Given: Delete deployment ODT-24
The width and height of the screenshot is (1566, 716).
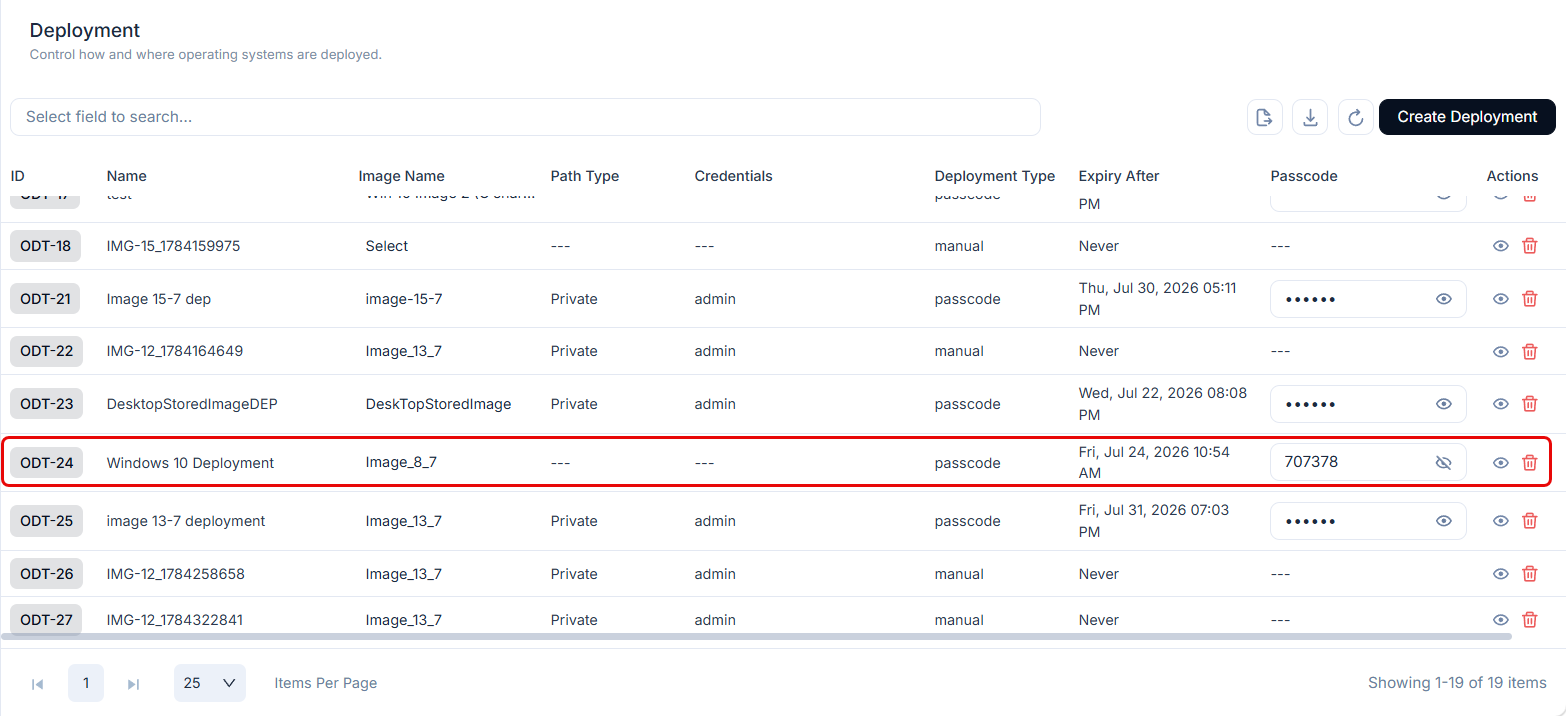Looking at the screenshot, I should (x=1529, y=463).
